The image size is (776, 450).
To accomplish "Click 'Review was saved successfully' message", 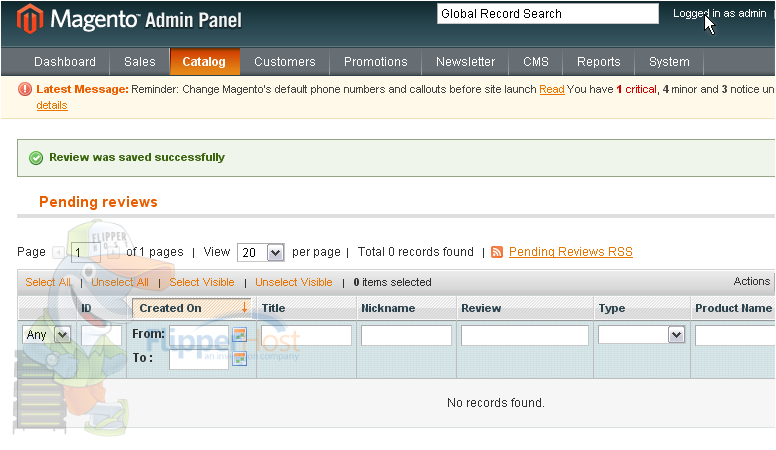I will click(137, 157).
